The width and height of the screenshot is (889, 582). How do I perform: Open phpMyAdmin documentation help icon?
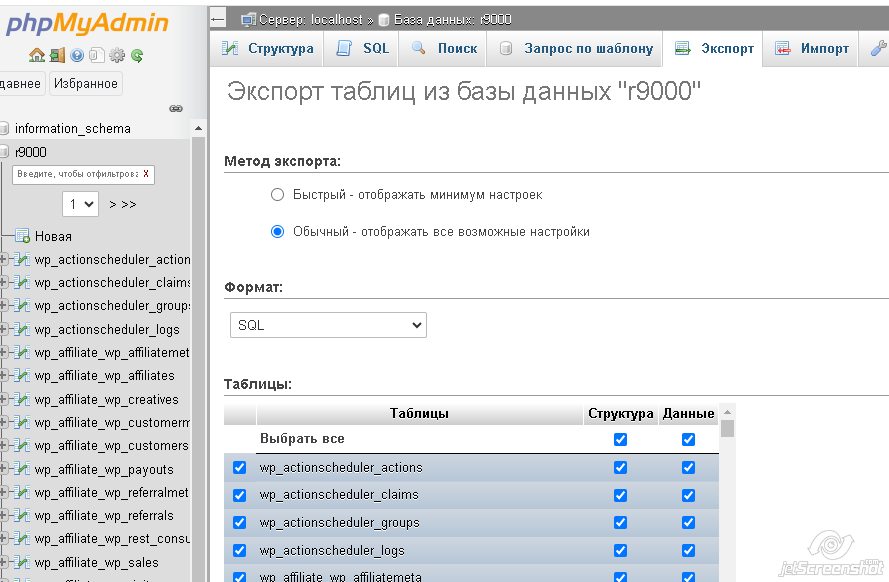[78, 56]
